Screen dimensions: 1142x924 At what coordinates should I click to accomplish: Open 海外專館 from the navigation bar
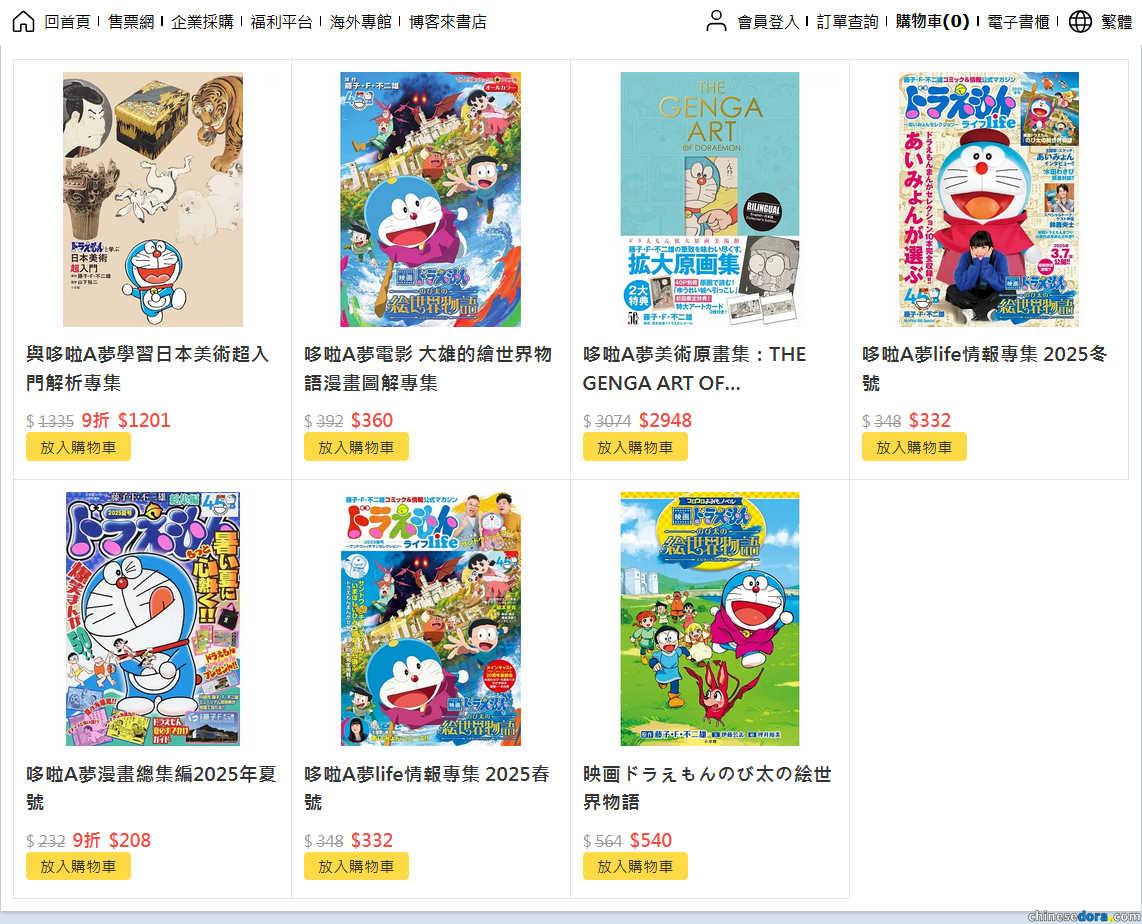(361, 22)
